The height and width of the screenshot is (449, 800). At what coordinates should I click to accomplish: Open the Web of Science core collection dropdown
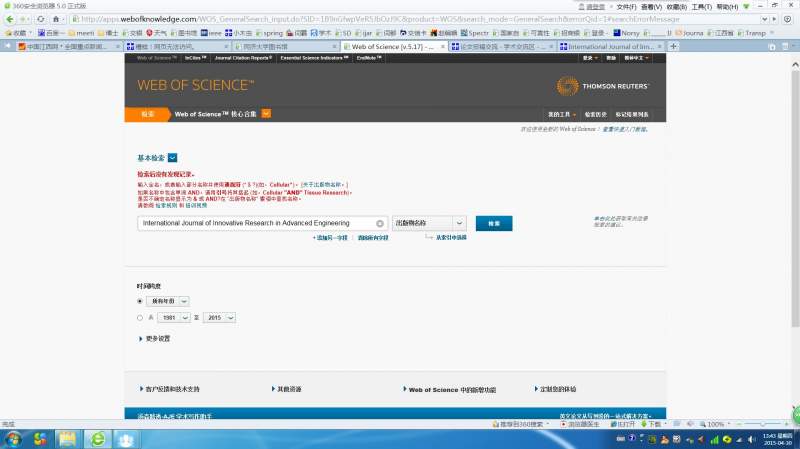tap(266, 113)
